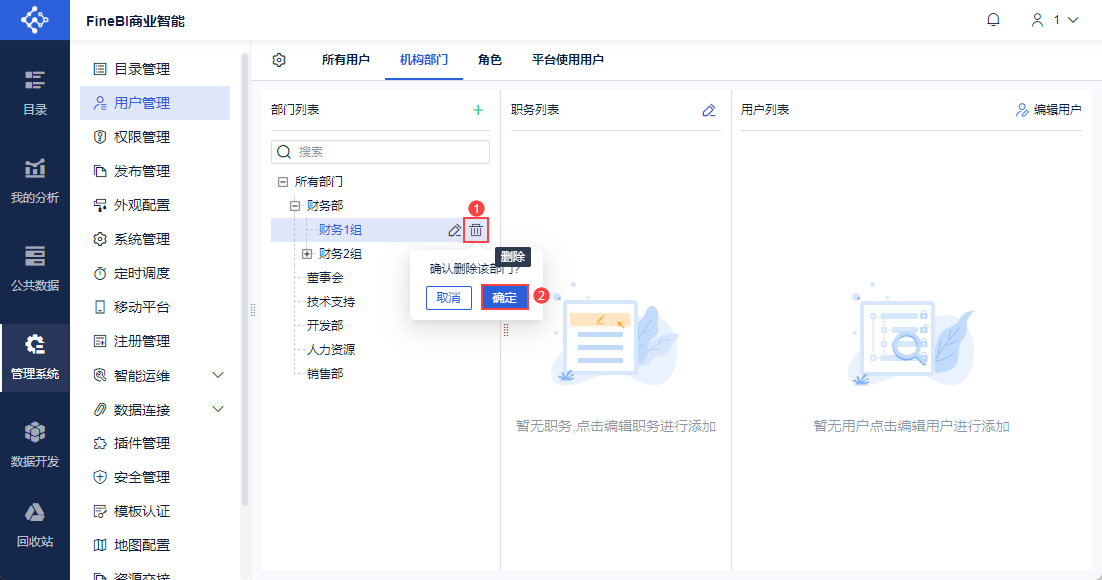This screenshot has width=1102, height=580.
Task: Click the notification bell icon
Action: tap(993, 20)
